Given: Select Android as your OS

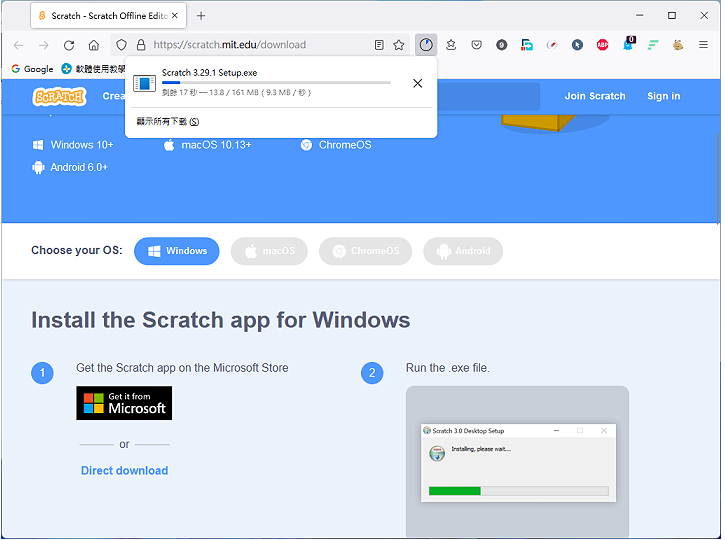Looking at the screenshot, I should point(463,251).
